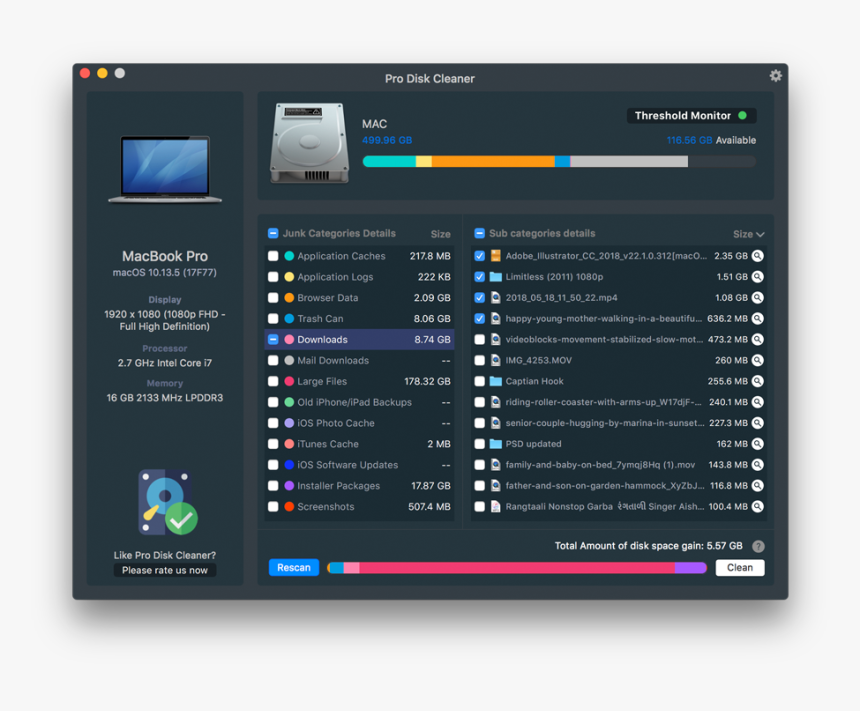Click Total Amount of disk space gain text
Image resolution: width=860 pixels, height=711 pixels.
point(648,546)
